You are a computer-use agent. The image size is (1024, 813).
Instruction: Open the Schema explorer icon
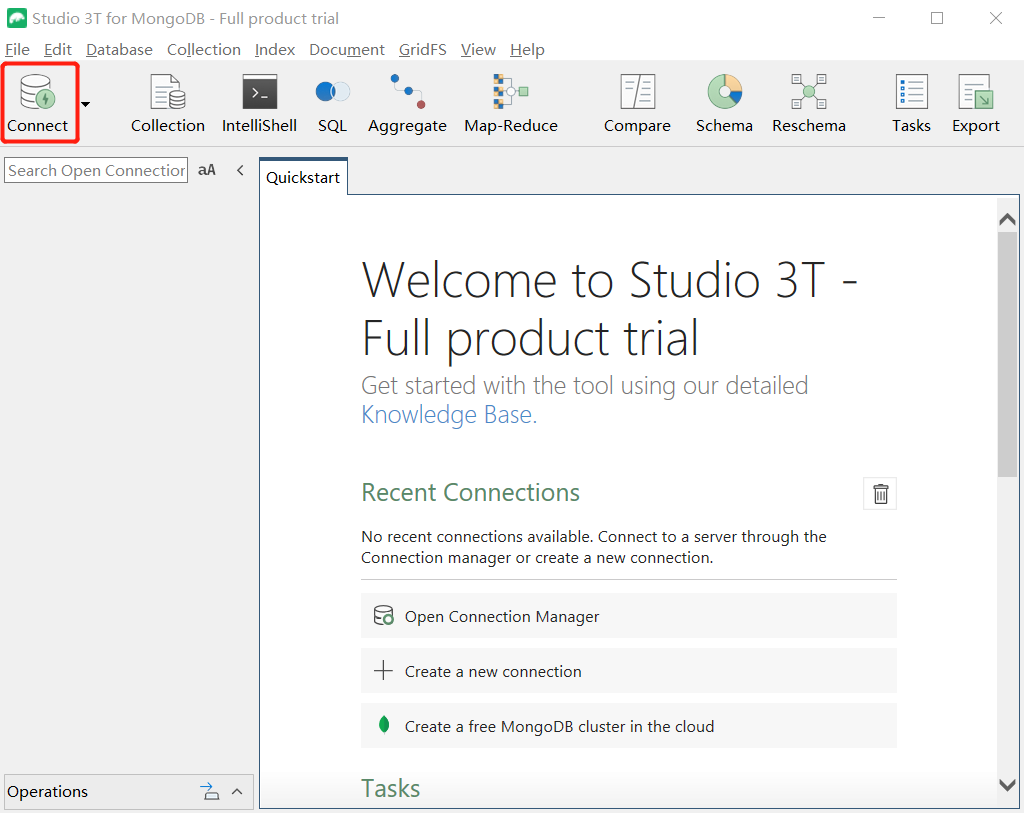[x=724, y=103]
